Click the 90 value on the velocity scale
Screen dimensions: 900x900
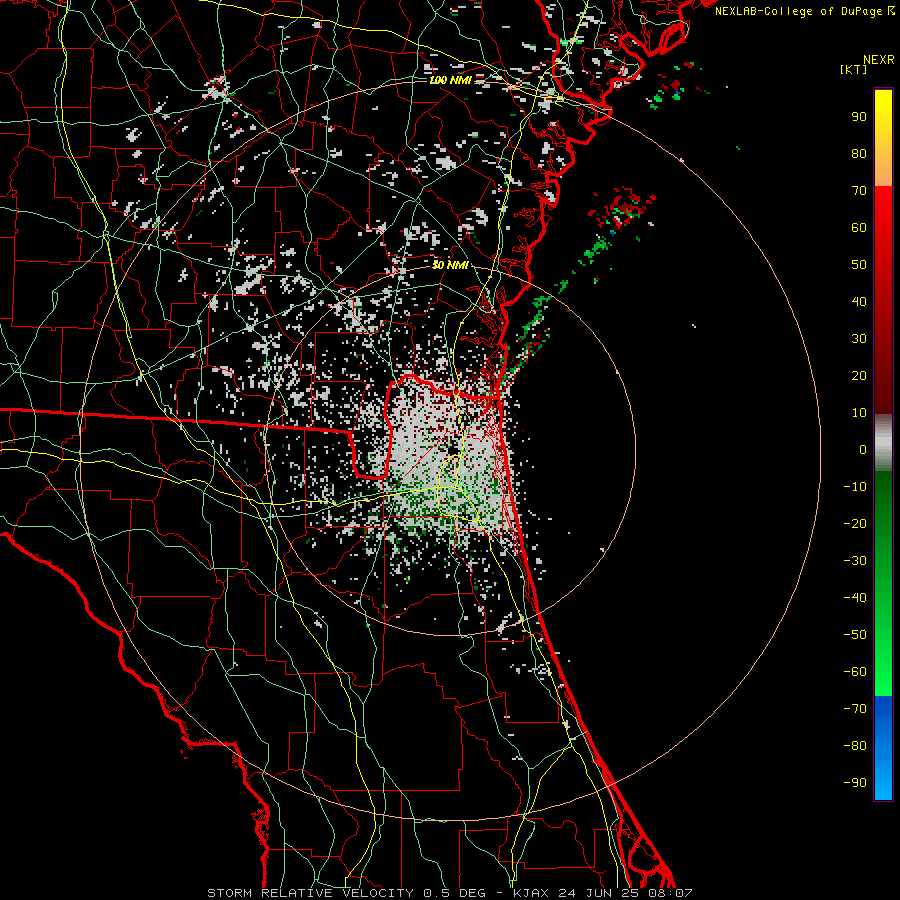pos(859,117)
